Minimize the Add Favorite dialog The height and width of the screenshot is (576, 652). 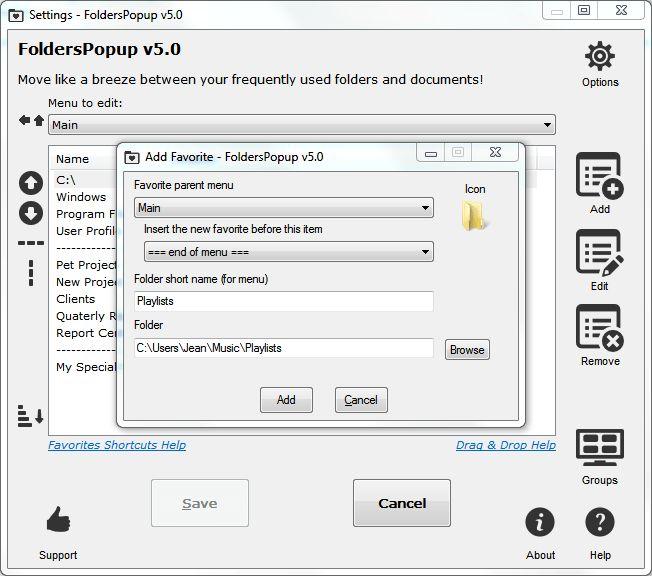click(431, 152)
